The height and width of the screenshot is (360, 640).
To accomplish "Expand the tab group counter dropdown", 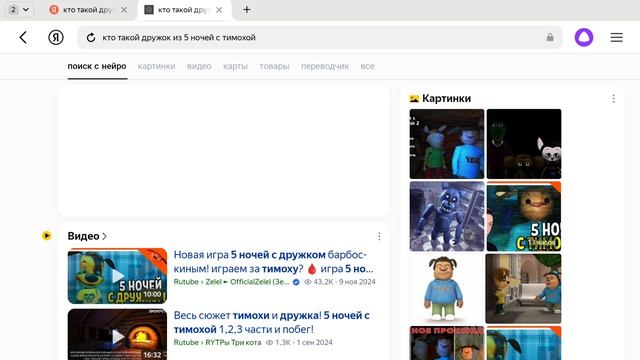I will coord(19,10).
